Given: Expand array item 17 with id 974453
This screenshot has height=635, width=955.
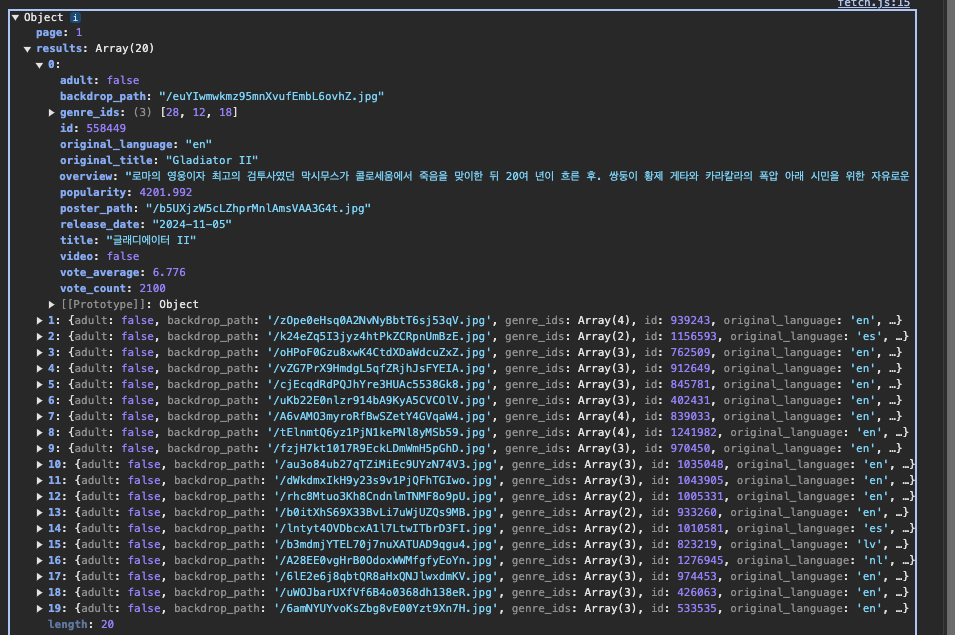Looking at the screenshot, I should coord(40,577).
